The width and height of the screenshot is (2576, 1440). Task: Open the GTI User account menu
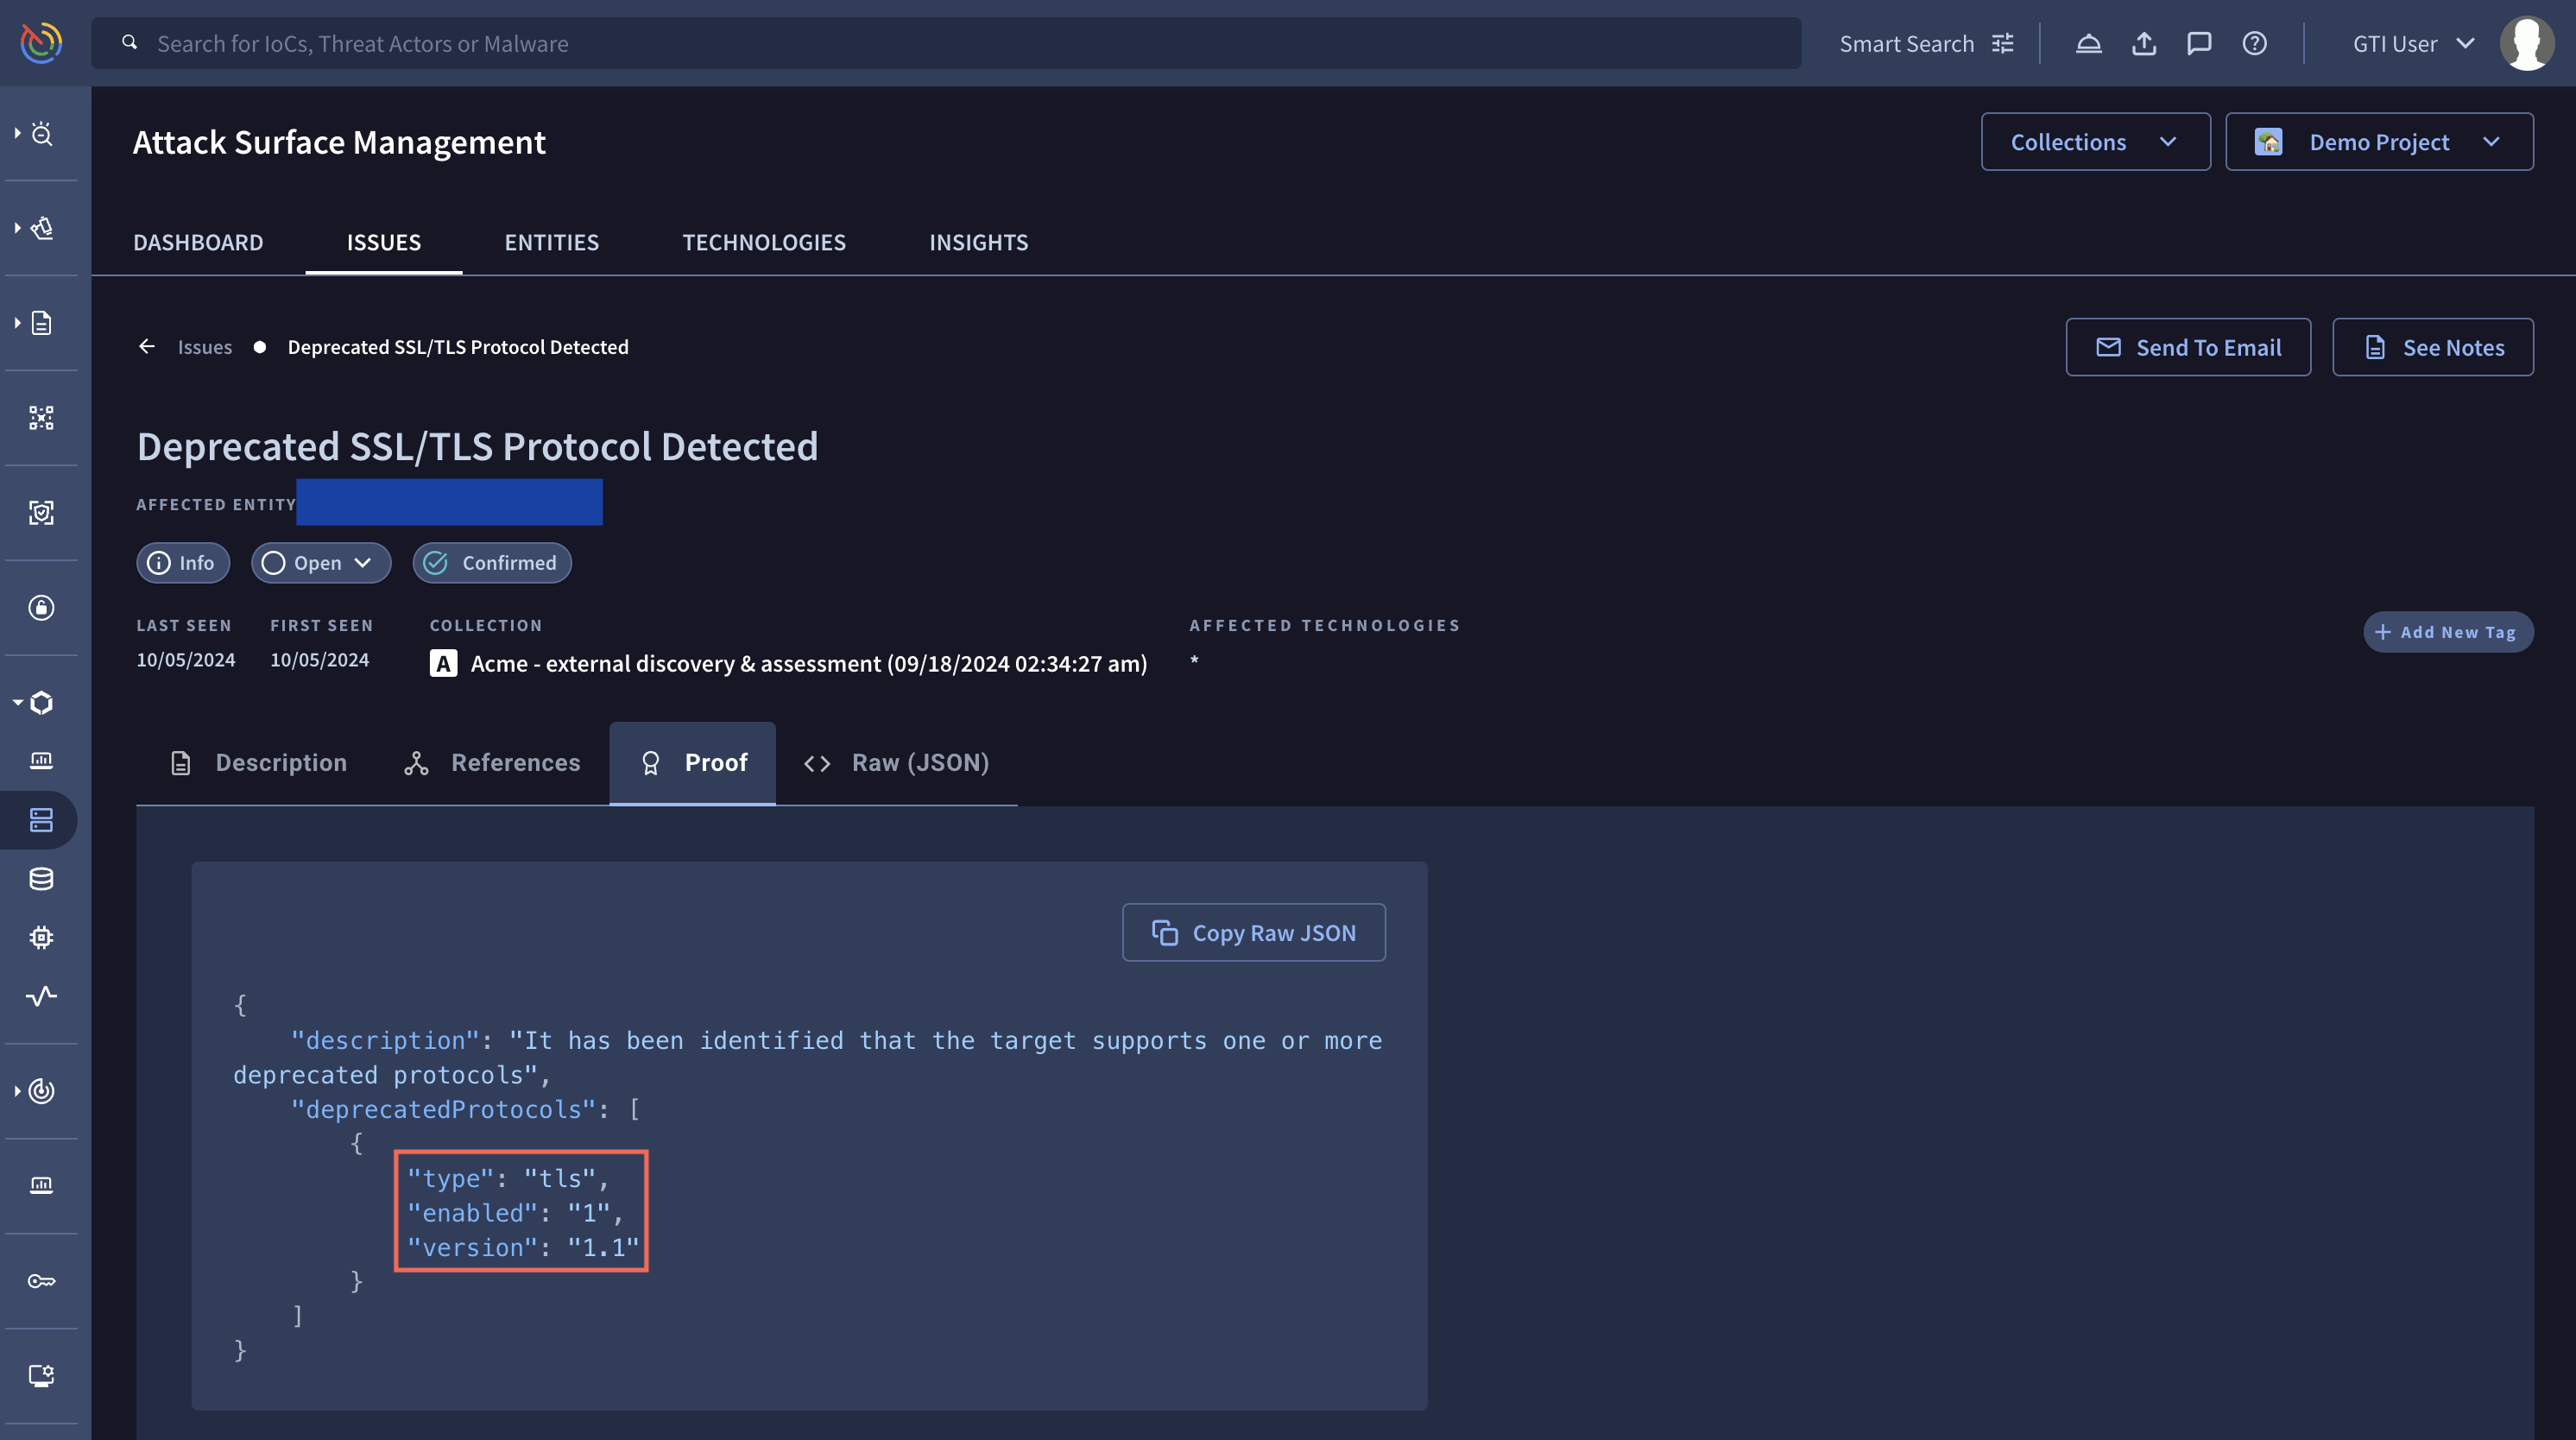coord(2412,43)
